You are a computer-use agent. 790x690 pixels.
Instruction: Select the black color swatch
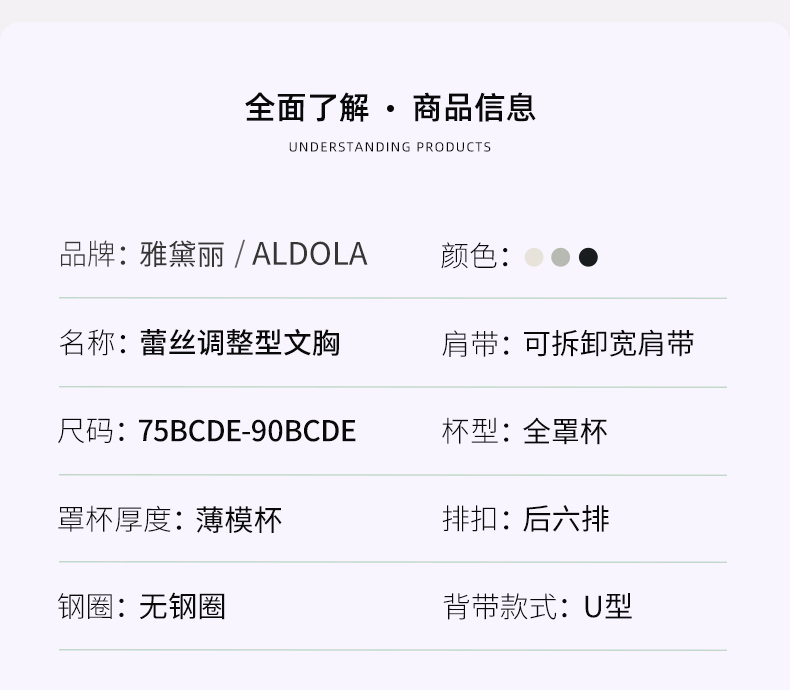[x=589, y=257]
